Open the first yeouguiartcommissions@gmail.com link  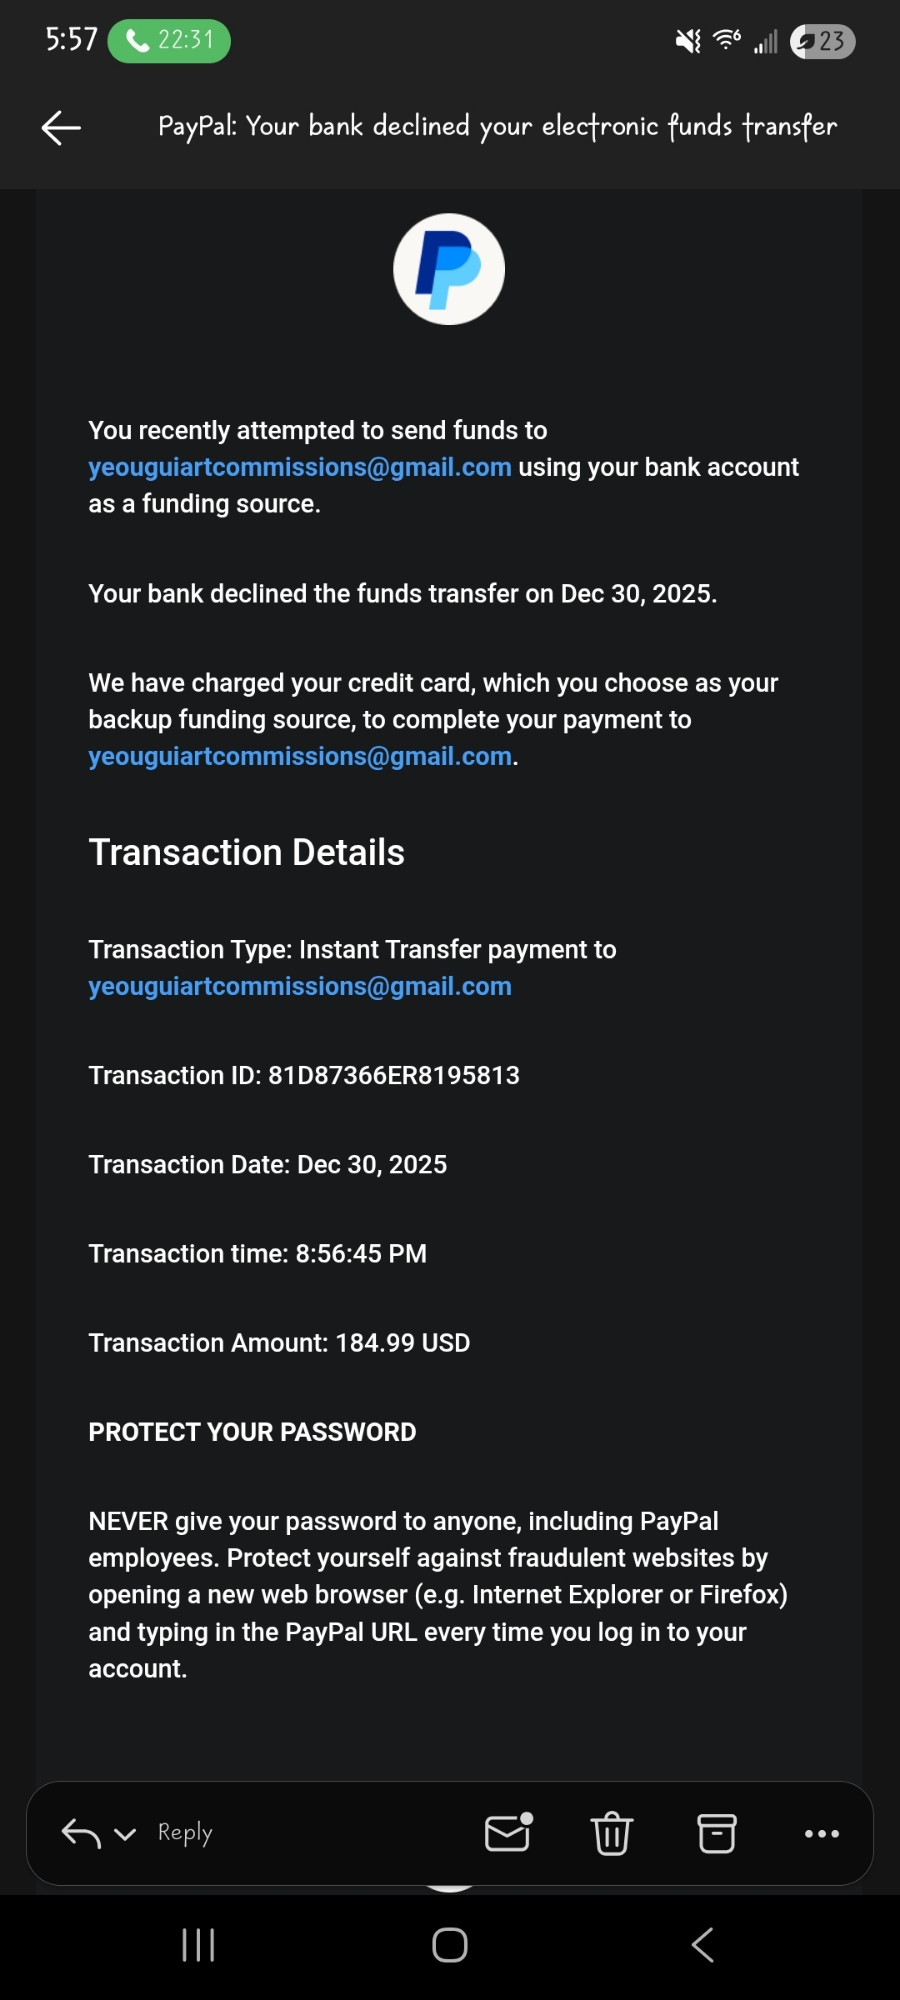pyautogui.click(x=299, y=467)
